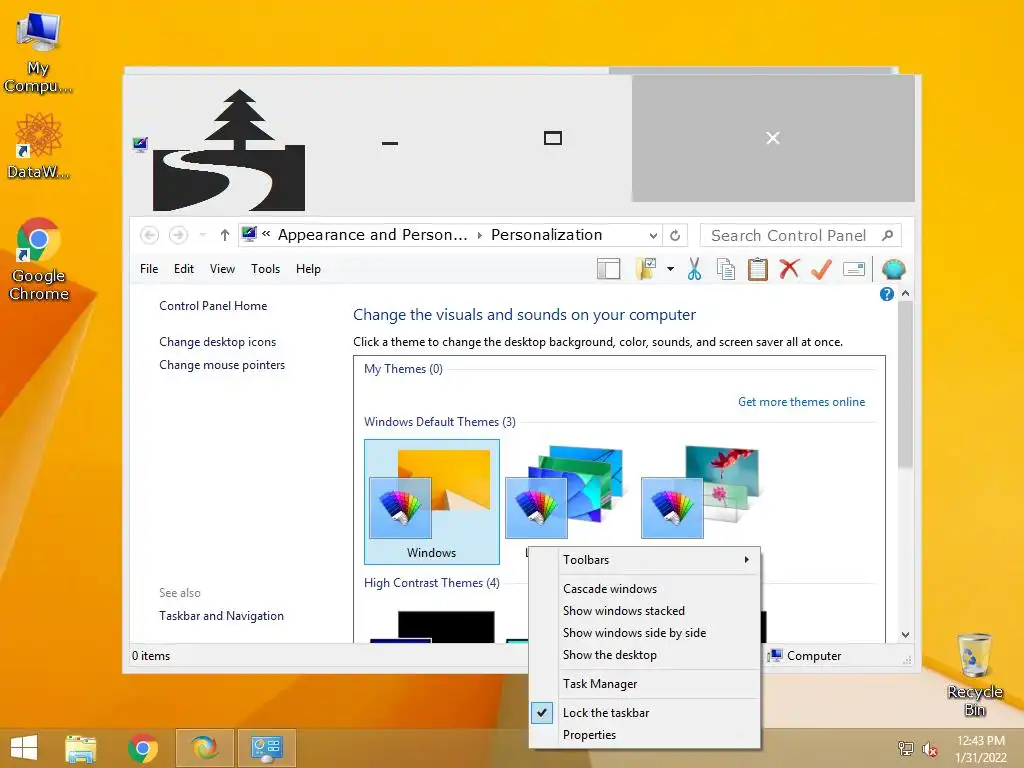Click the red X Delete icon
Image resolution: width=1024 pixels, height=768 pixels.
tap(789, 268)
